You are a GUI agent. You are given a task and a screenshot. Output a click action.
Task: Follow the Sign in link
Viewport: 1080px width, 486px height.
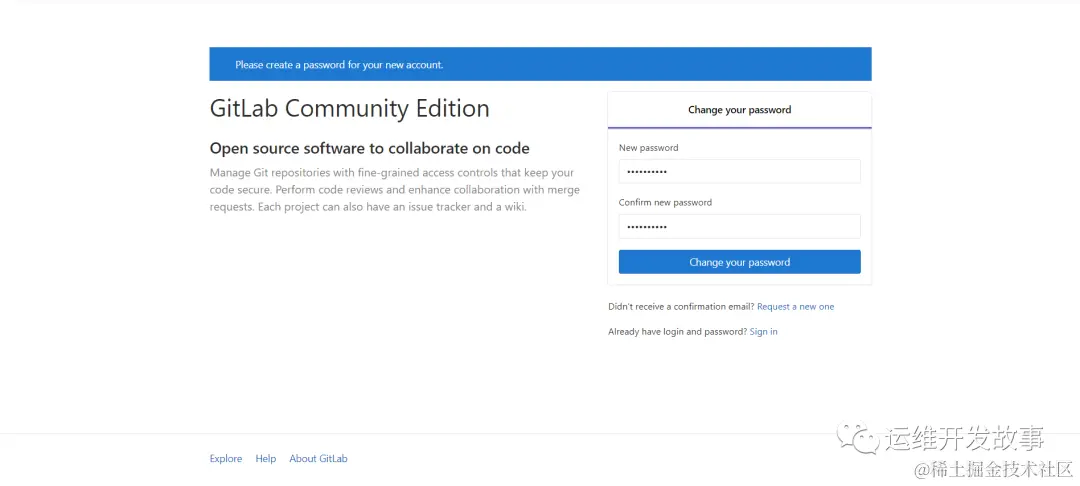[763, 332]
